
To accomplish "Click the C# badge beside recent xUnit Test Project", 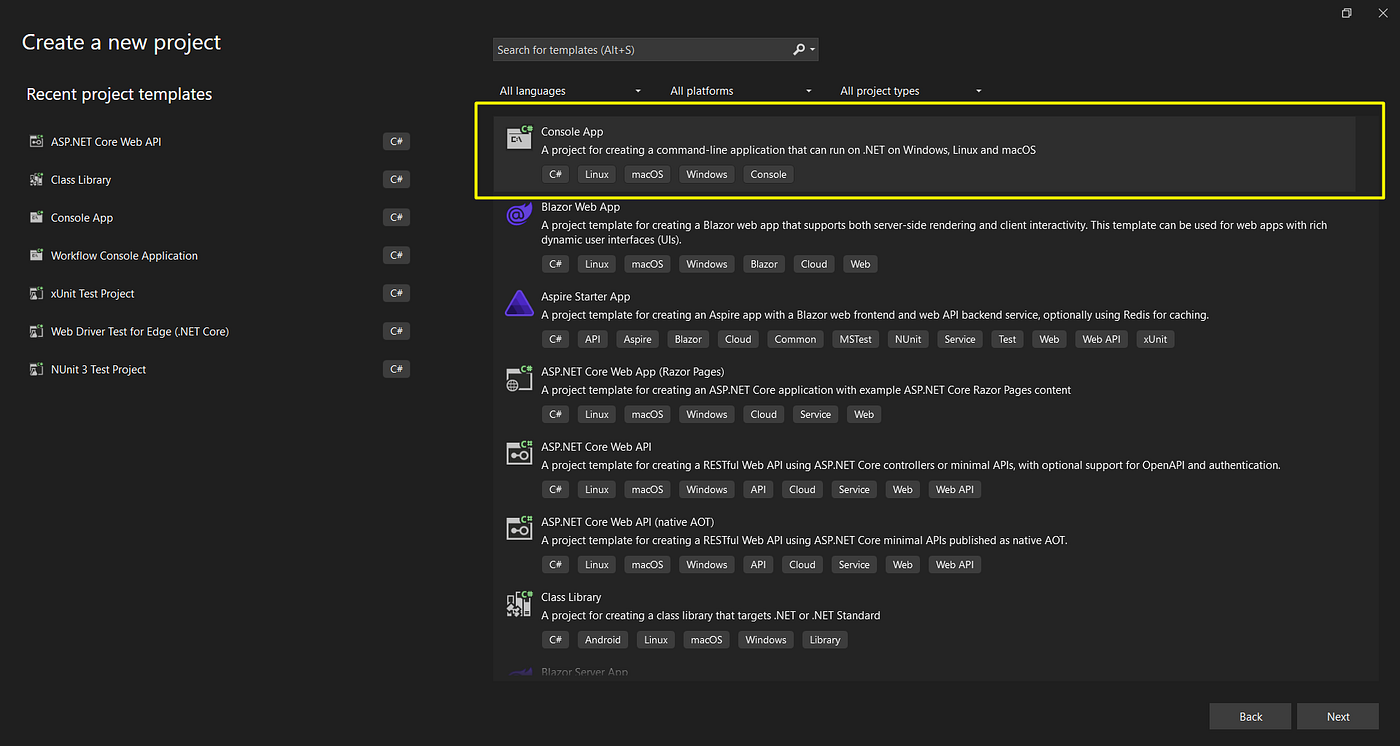I will click(x=396, y=294).
